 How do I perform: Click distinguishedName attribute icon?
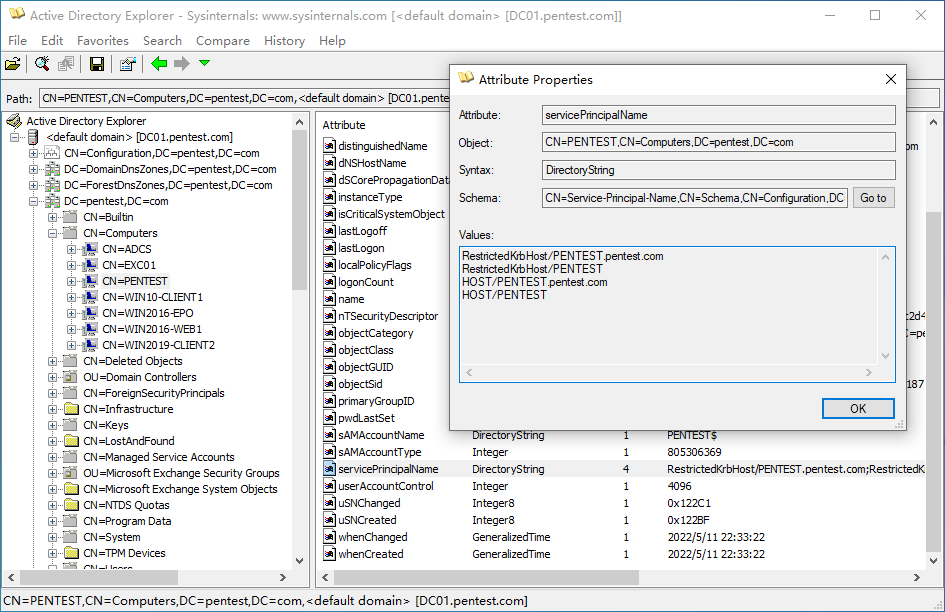click(329, 145)
